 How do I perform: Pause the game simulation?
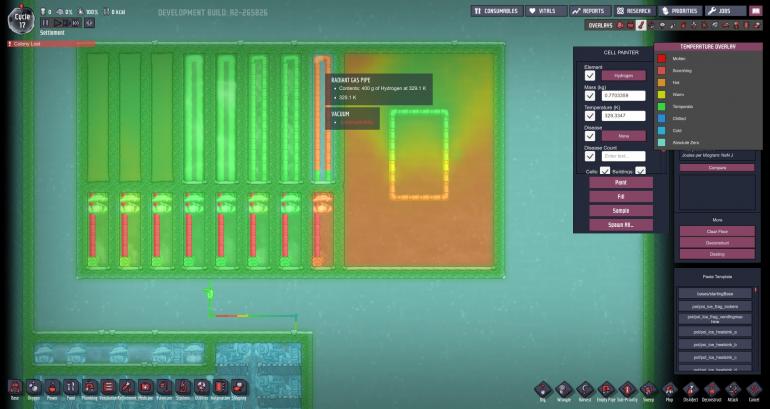(46, 21)
